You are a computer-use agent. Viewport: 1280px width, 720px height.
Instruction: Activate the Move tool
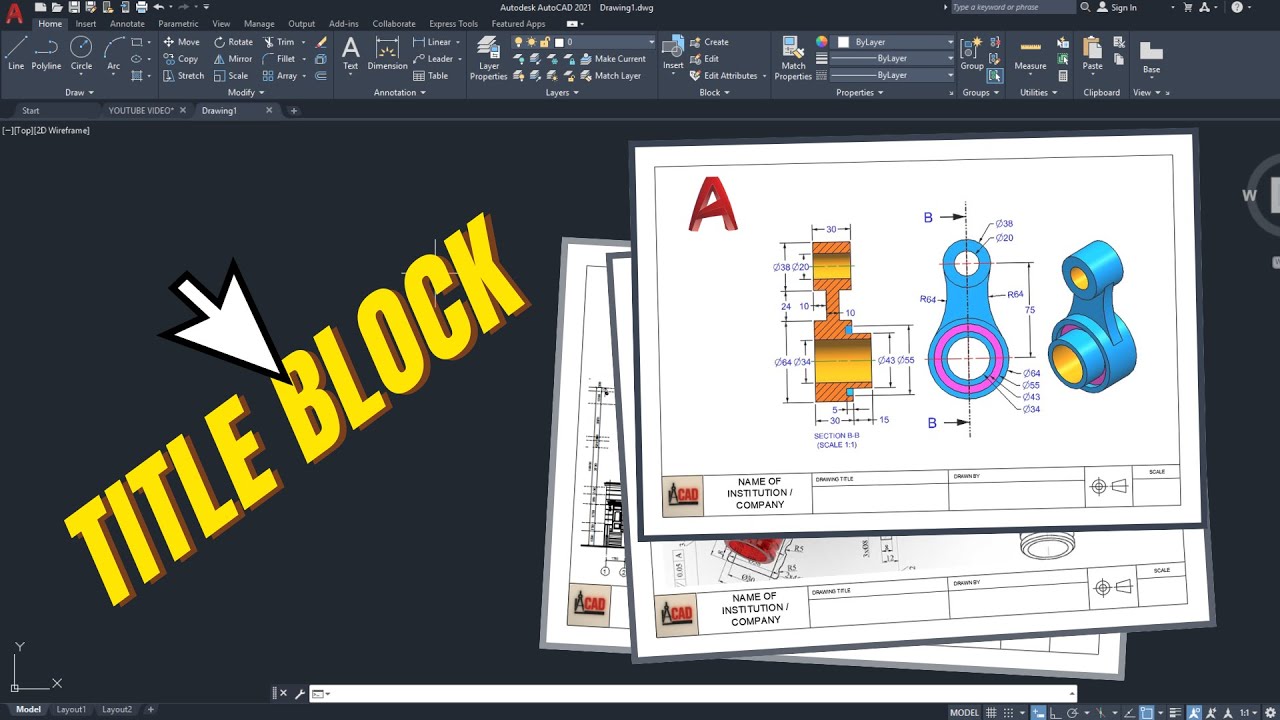coord(181,42)
